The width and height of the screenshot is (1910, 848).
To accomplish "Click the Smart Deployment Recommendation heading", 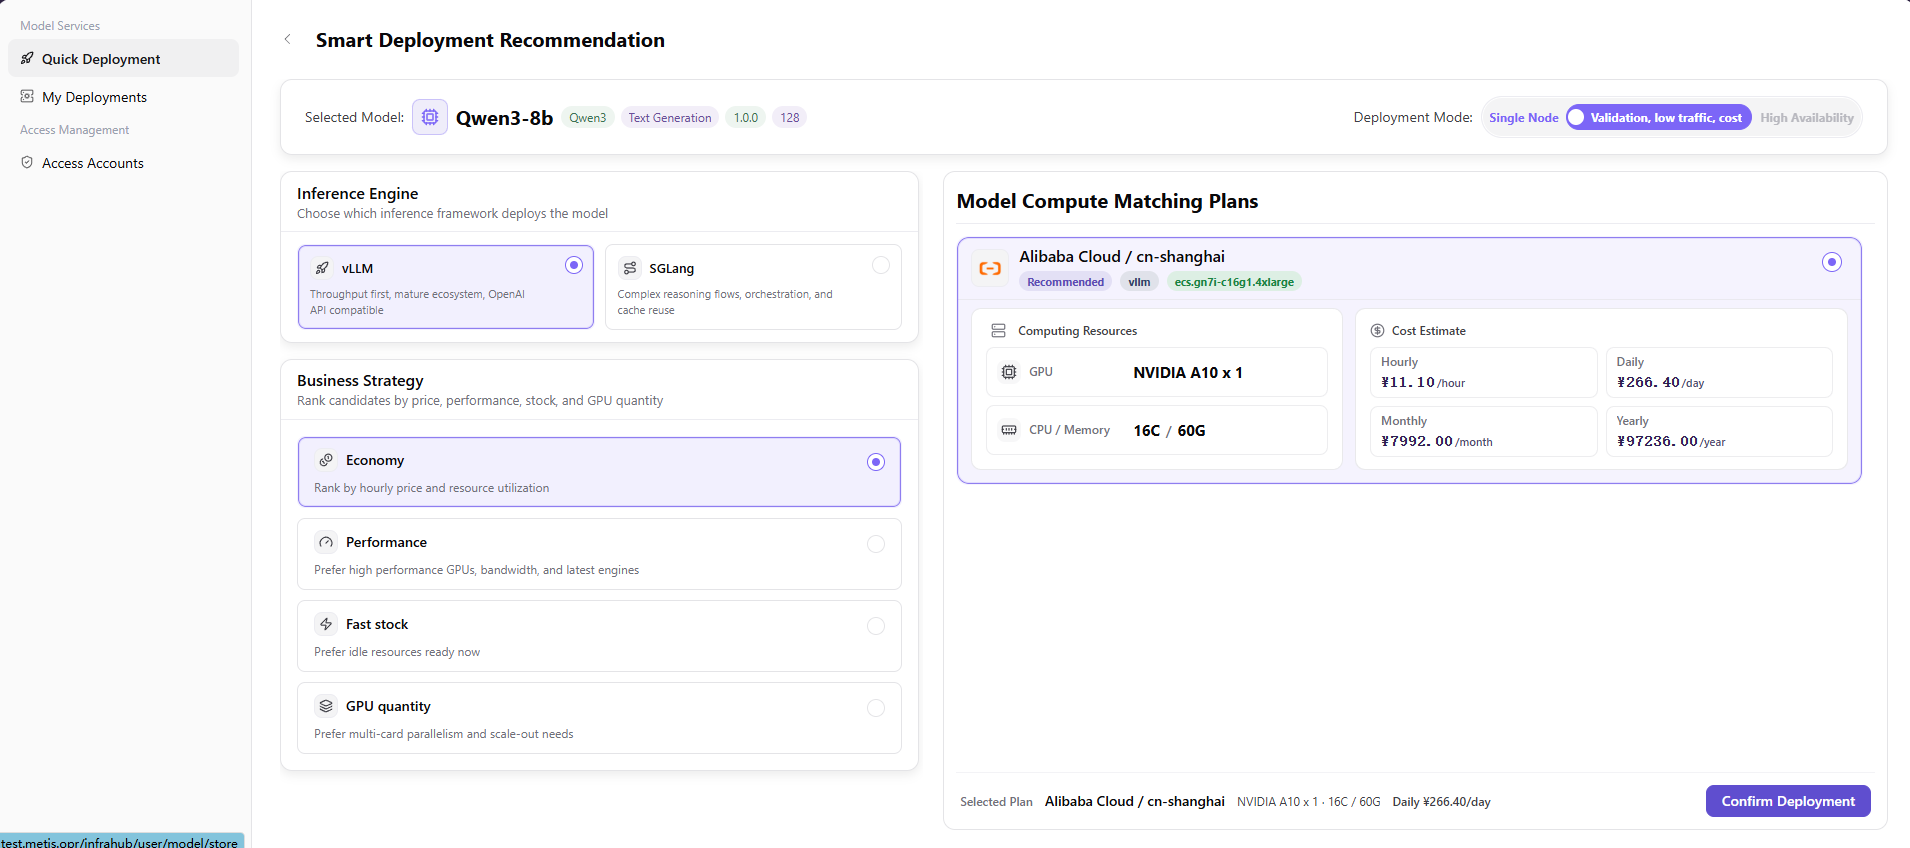I will [x=490, y=40].
